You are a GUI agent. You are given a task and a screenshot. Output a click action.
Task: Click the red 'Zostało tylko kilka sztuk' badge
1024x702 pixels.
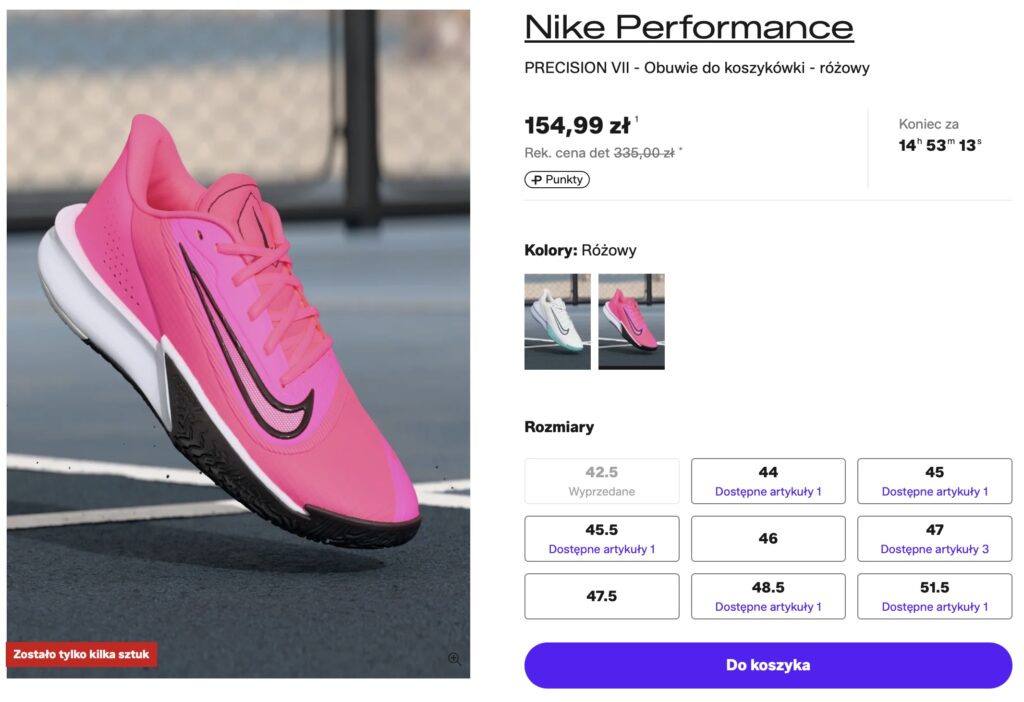point(81,655)
